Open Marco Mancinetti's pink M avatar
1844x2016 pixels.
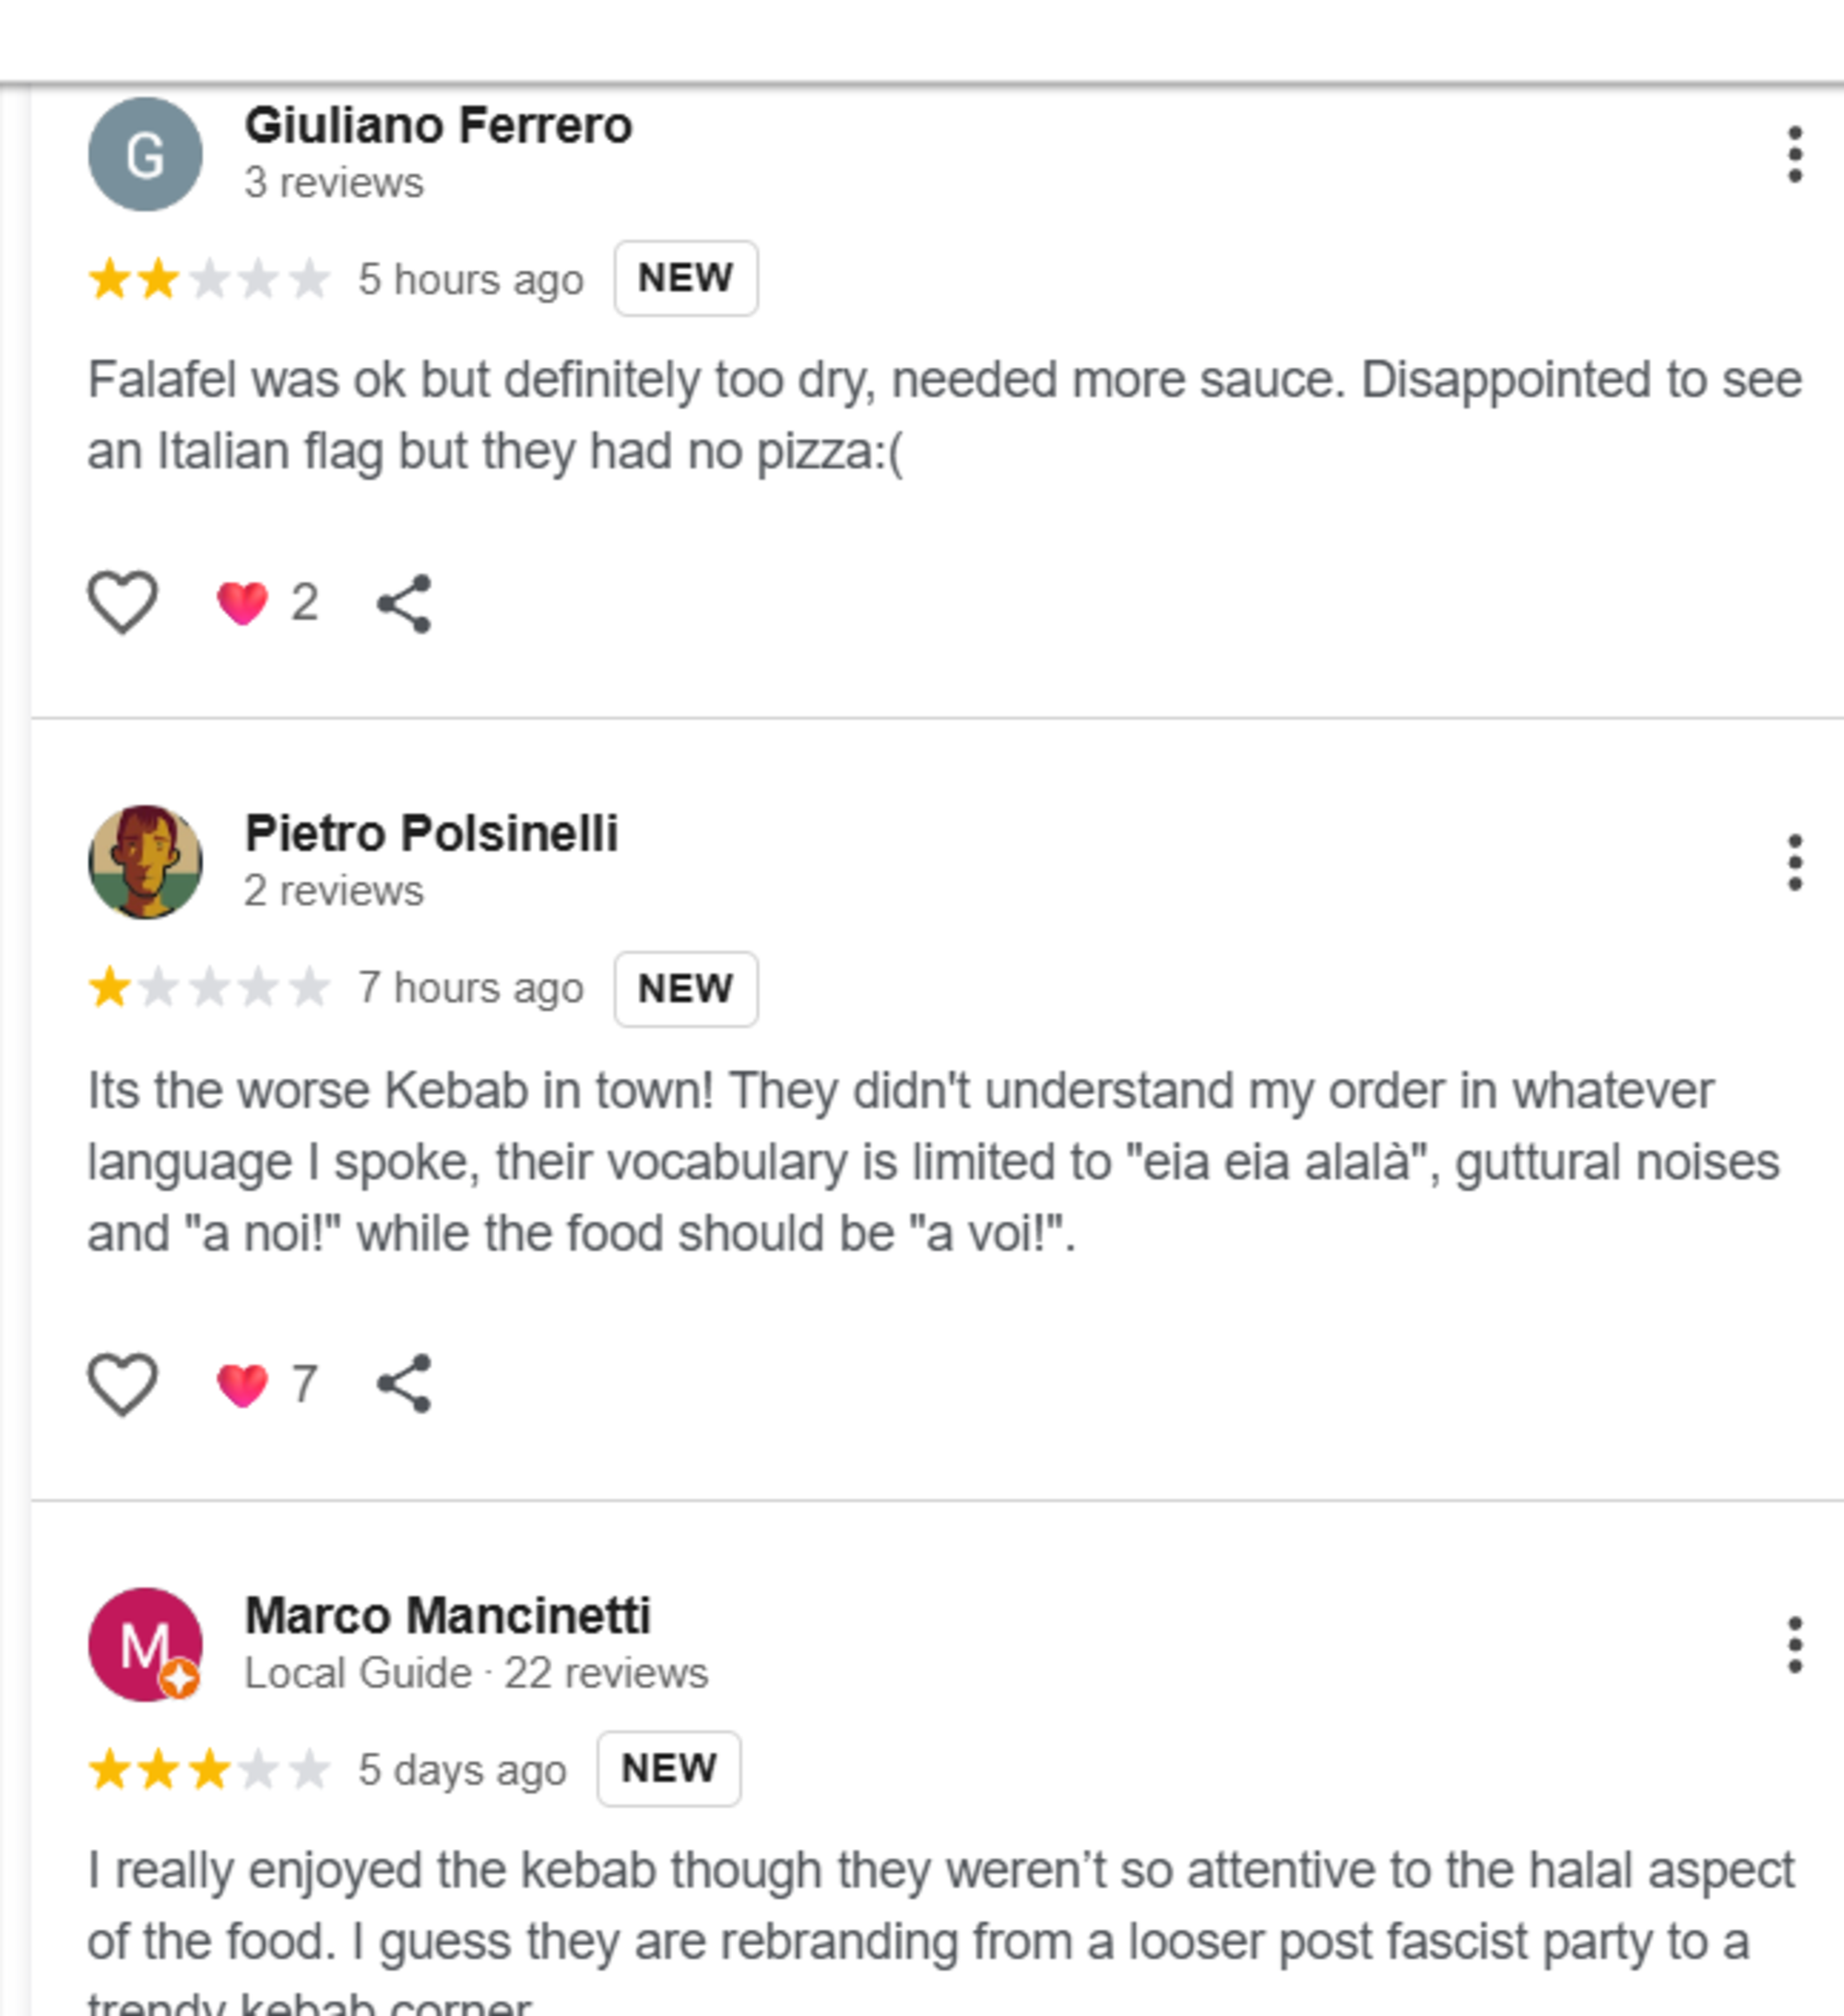pos(140,1640)
